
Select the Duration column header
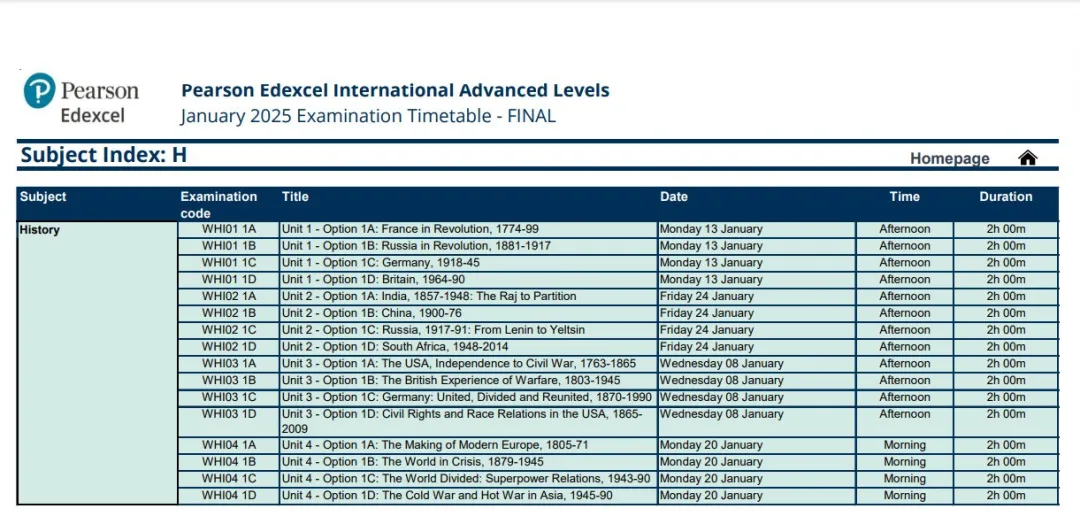pyautogui.click(x=1006, y=196)
